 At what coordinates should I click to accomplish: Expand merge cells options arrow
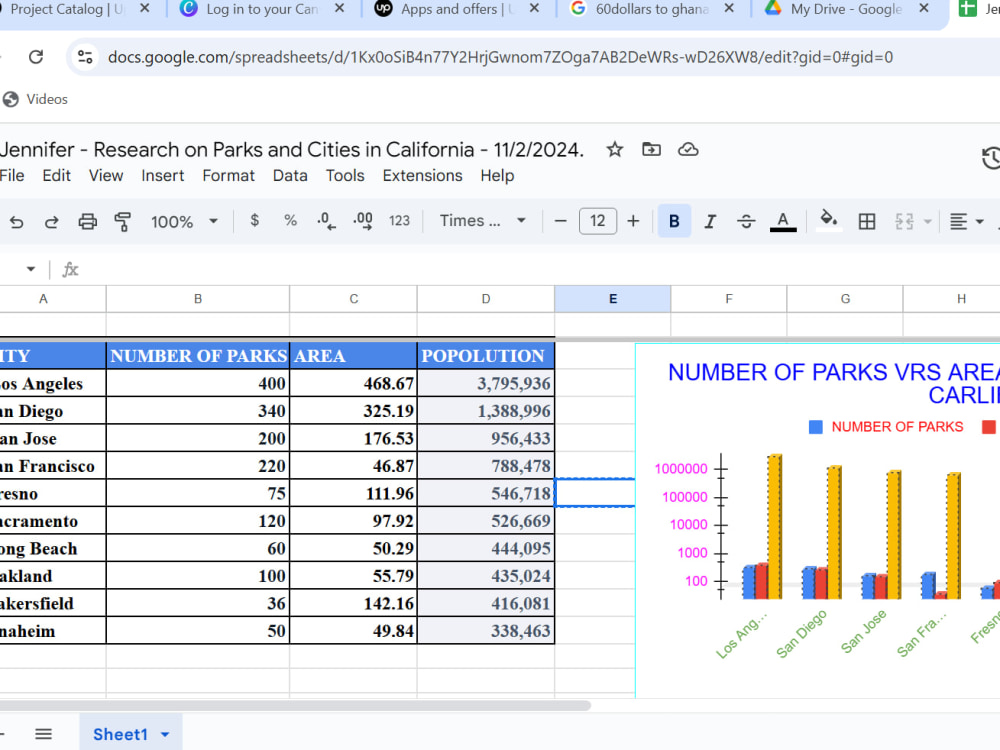928,222
